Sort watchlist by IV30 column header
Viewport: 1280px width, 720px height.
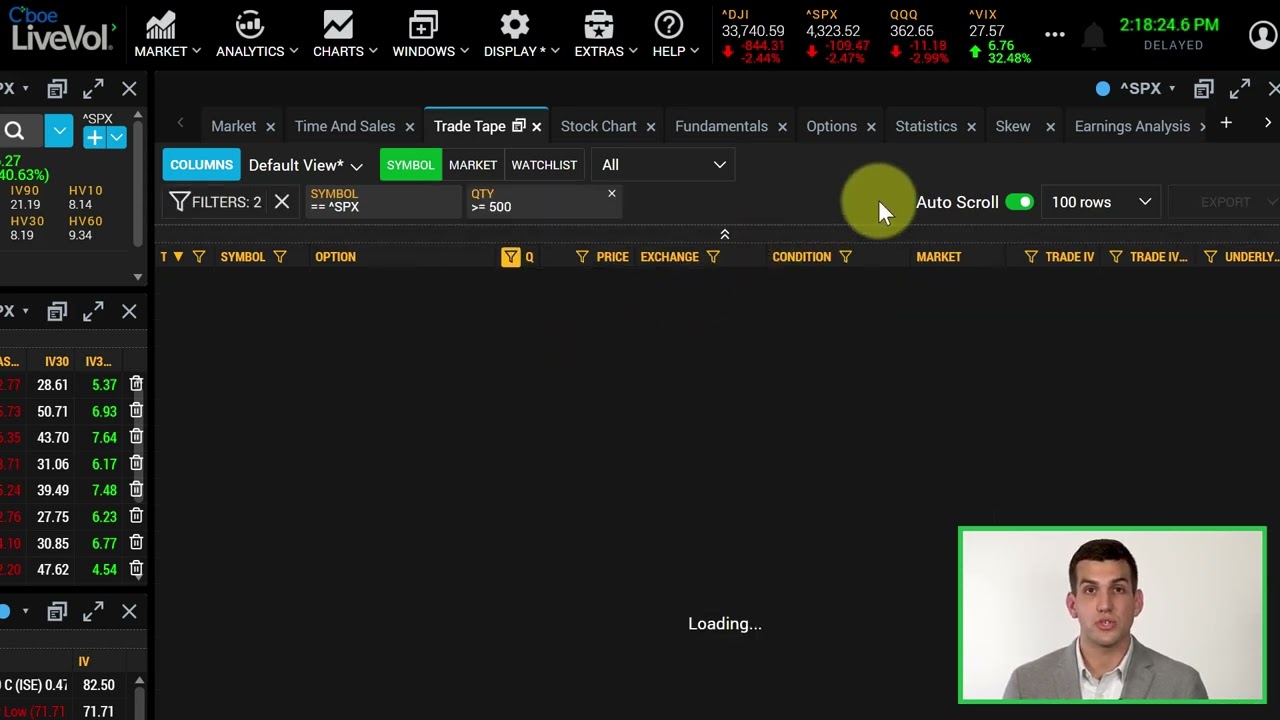coord(57,361)
